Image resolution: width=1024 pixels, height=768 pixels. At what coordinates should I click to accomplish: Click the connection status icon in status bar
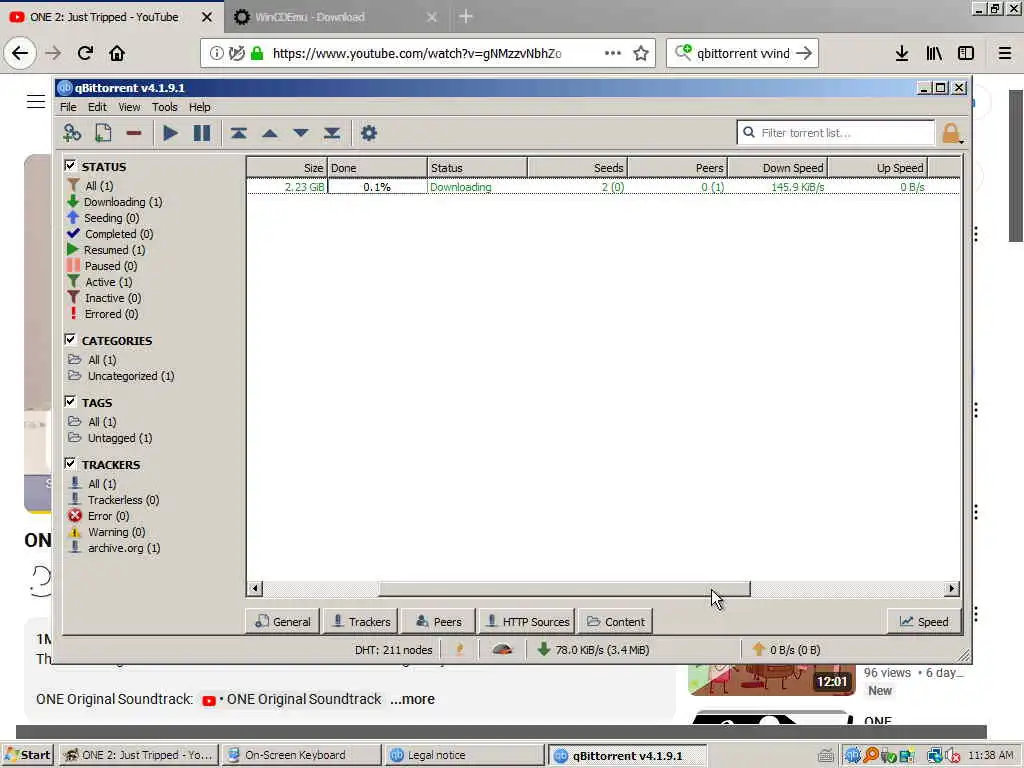point(459,649)
